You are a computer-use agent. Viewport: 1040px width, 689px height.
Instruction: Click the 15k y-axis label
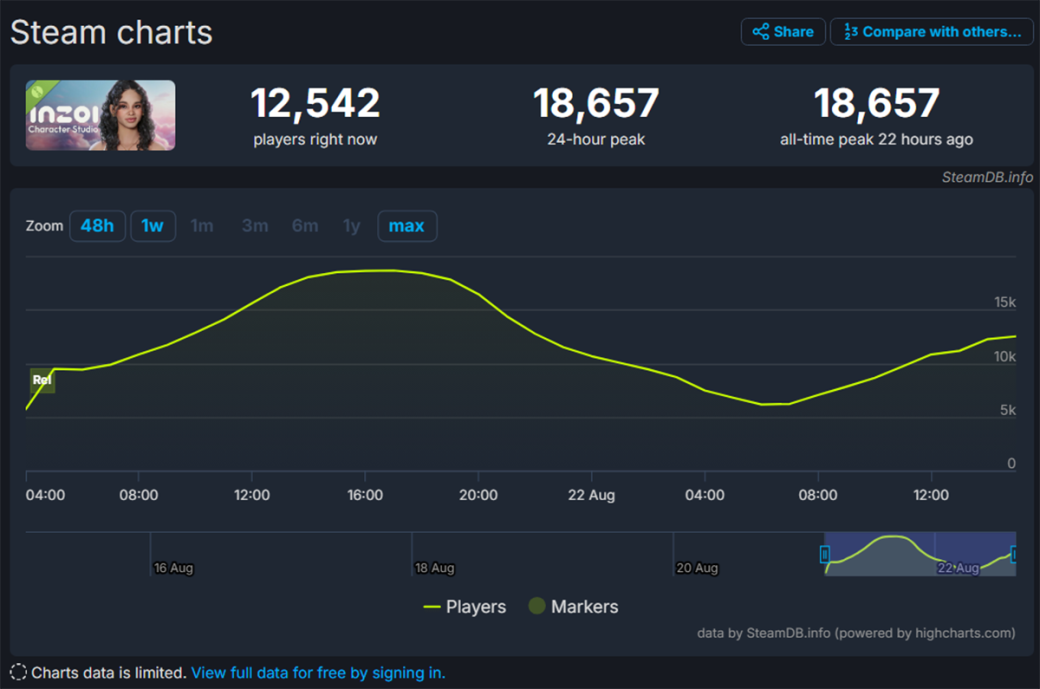pos(1005,302)
